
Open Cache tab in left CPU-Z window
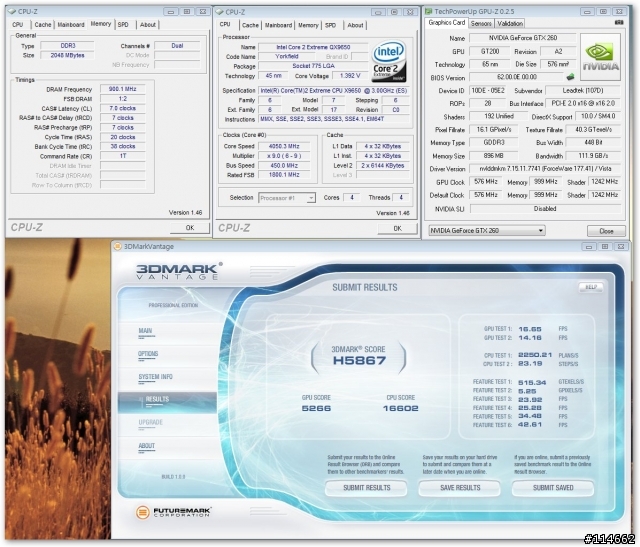(x=43, y=25)
